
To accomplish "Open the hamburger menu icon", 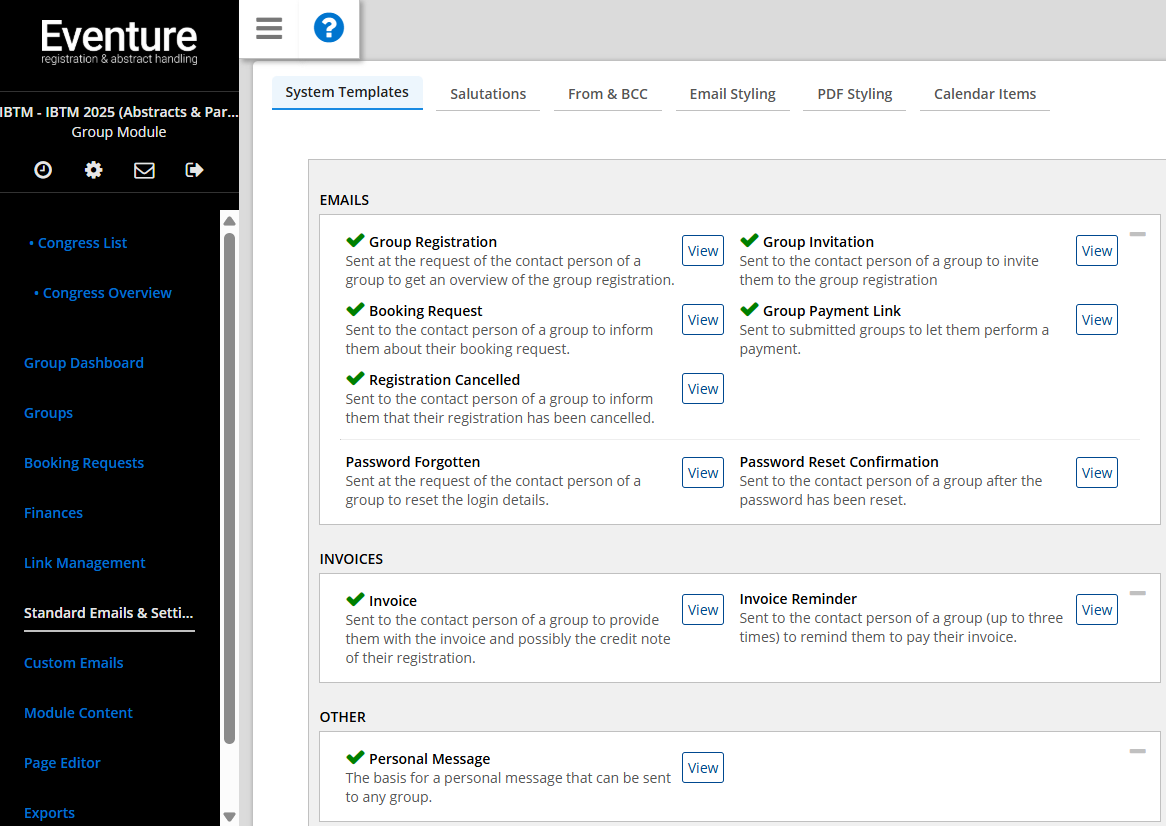I will (268, 28).
